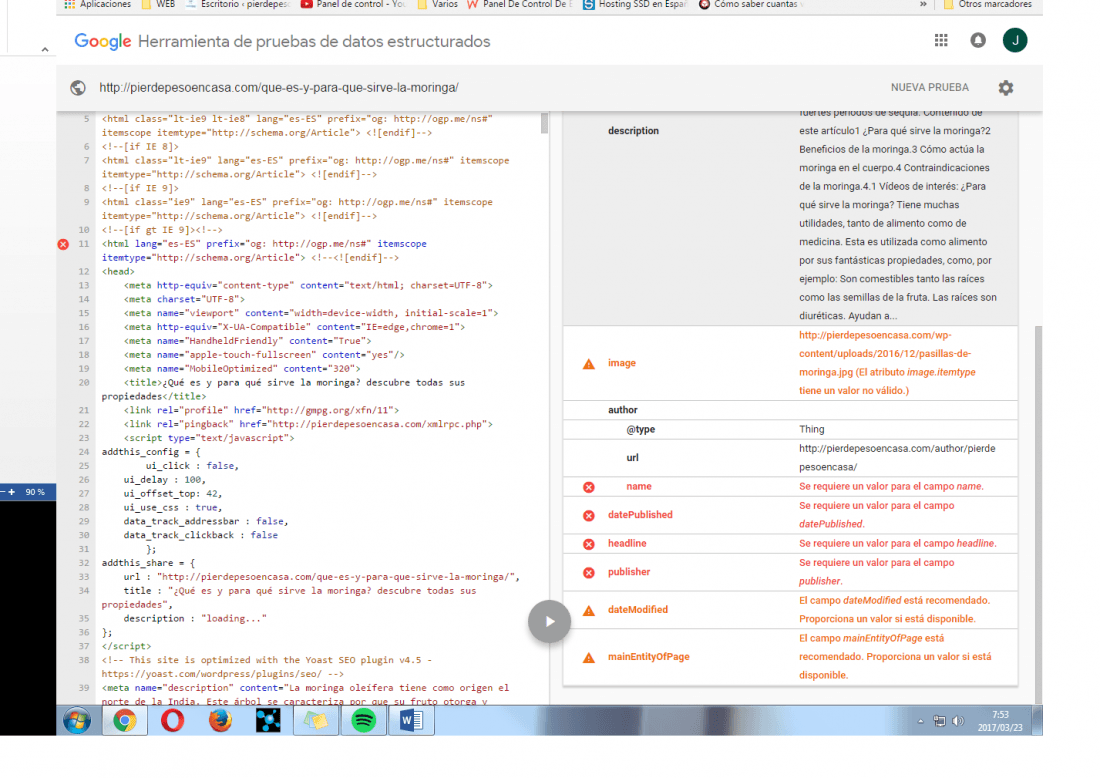Click the image URL pasillas-de-moringa.jpg link
The image size is (1100, 778).
(x=887, y=363)
